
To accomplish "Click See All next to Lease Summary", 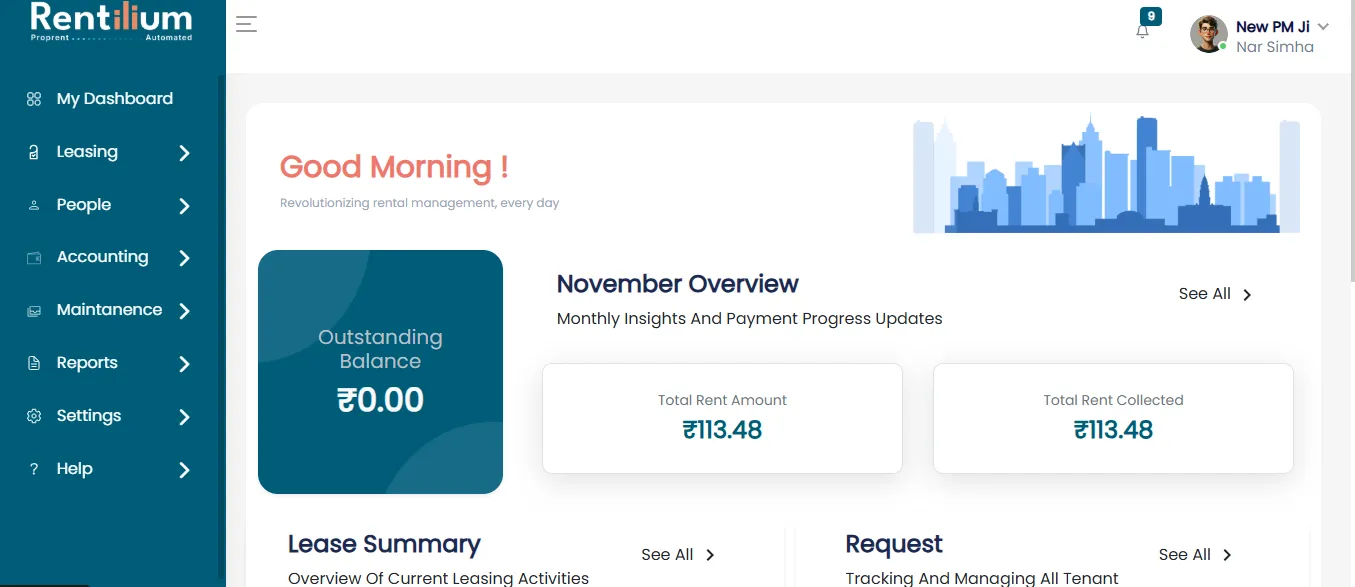I will point(678,555).
